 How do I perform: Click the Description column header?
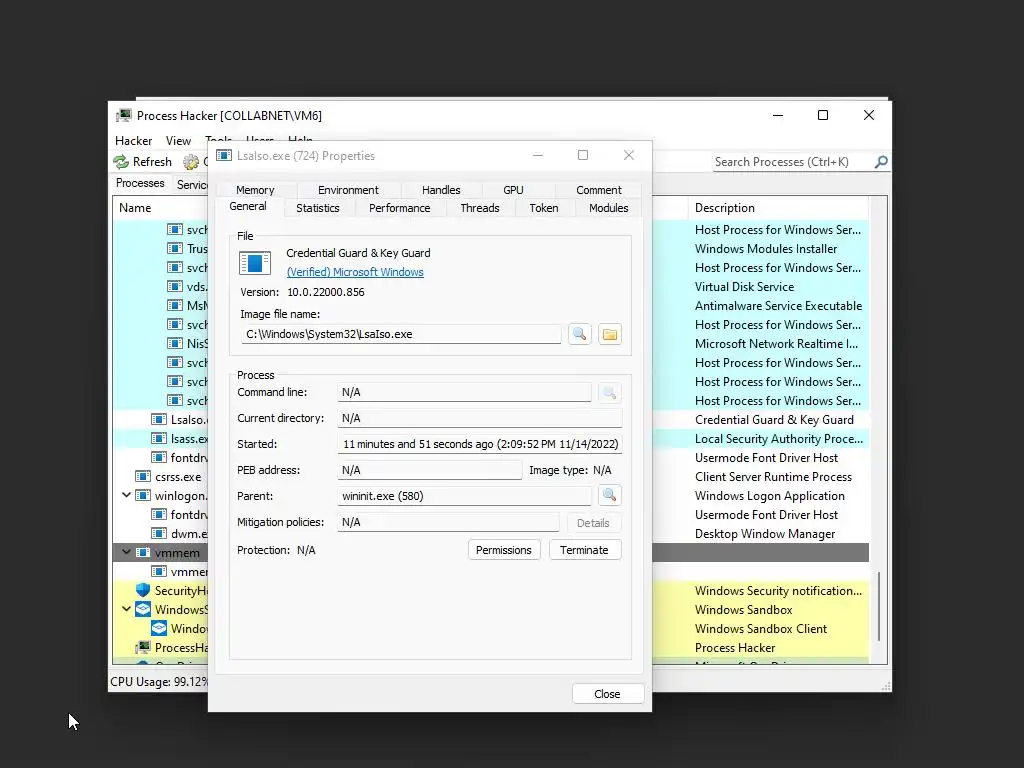pos(778,208)
